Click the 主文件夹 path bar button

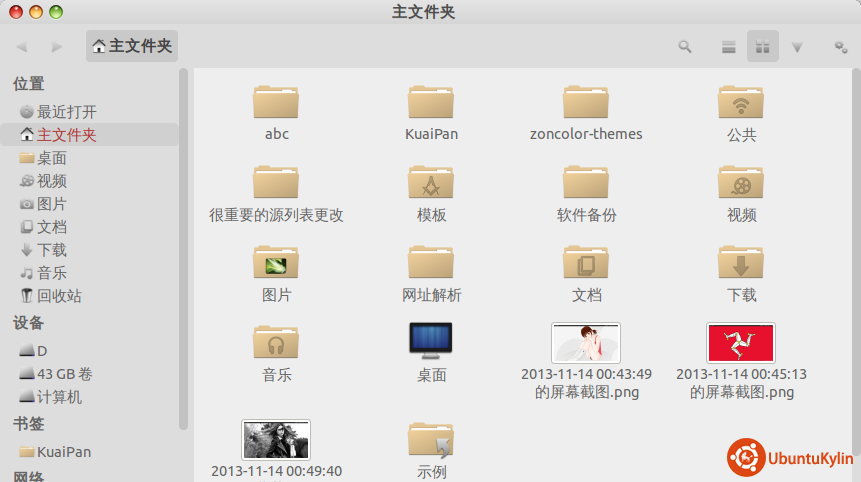[132, 46]
